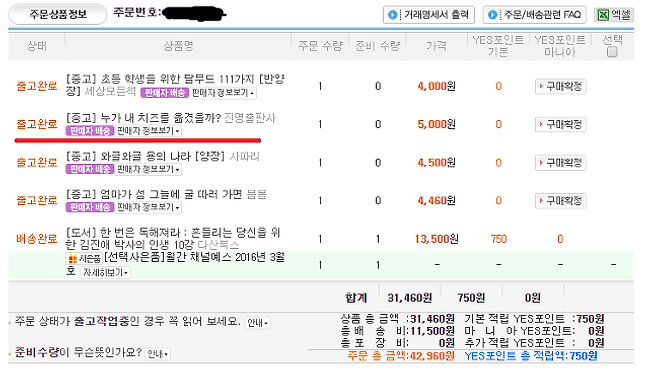
Task: Click the 거래명세서 출력 play icon
Action: (392, 15)
